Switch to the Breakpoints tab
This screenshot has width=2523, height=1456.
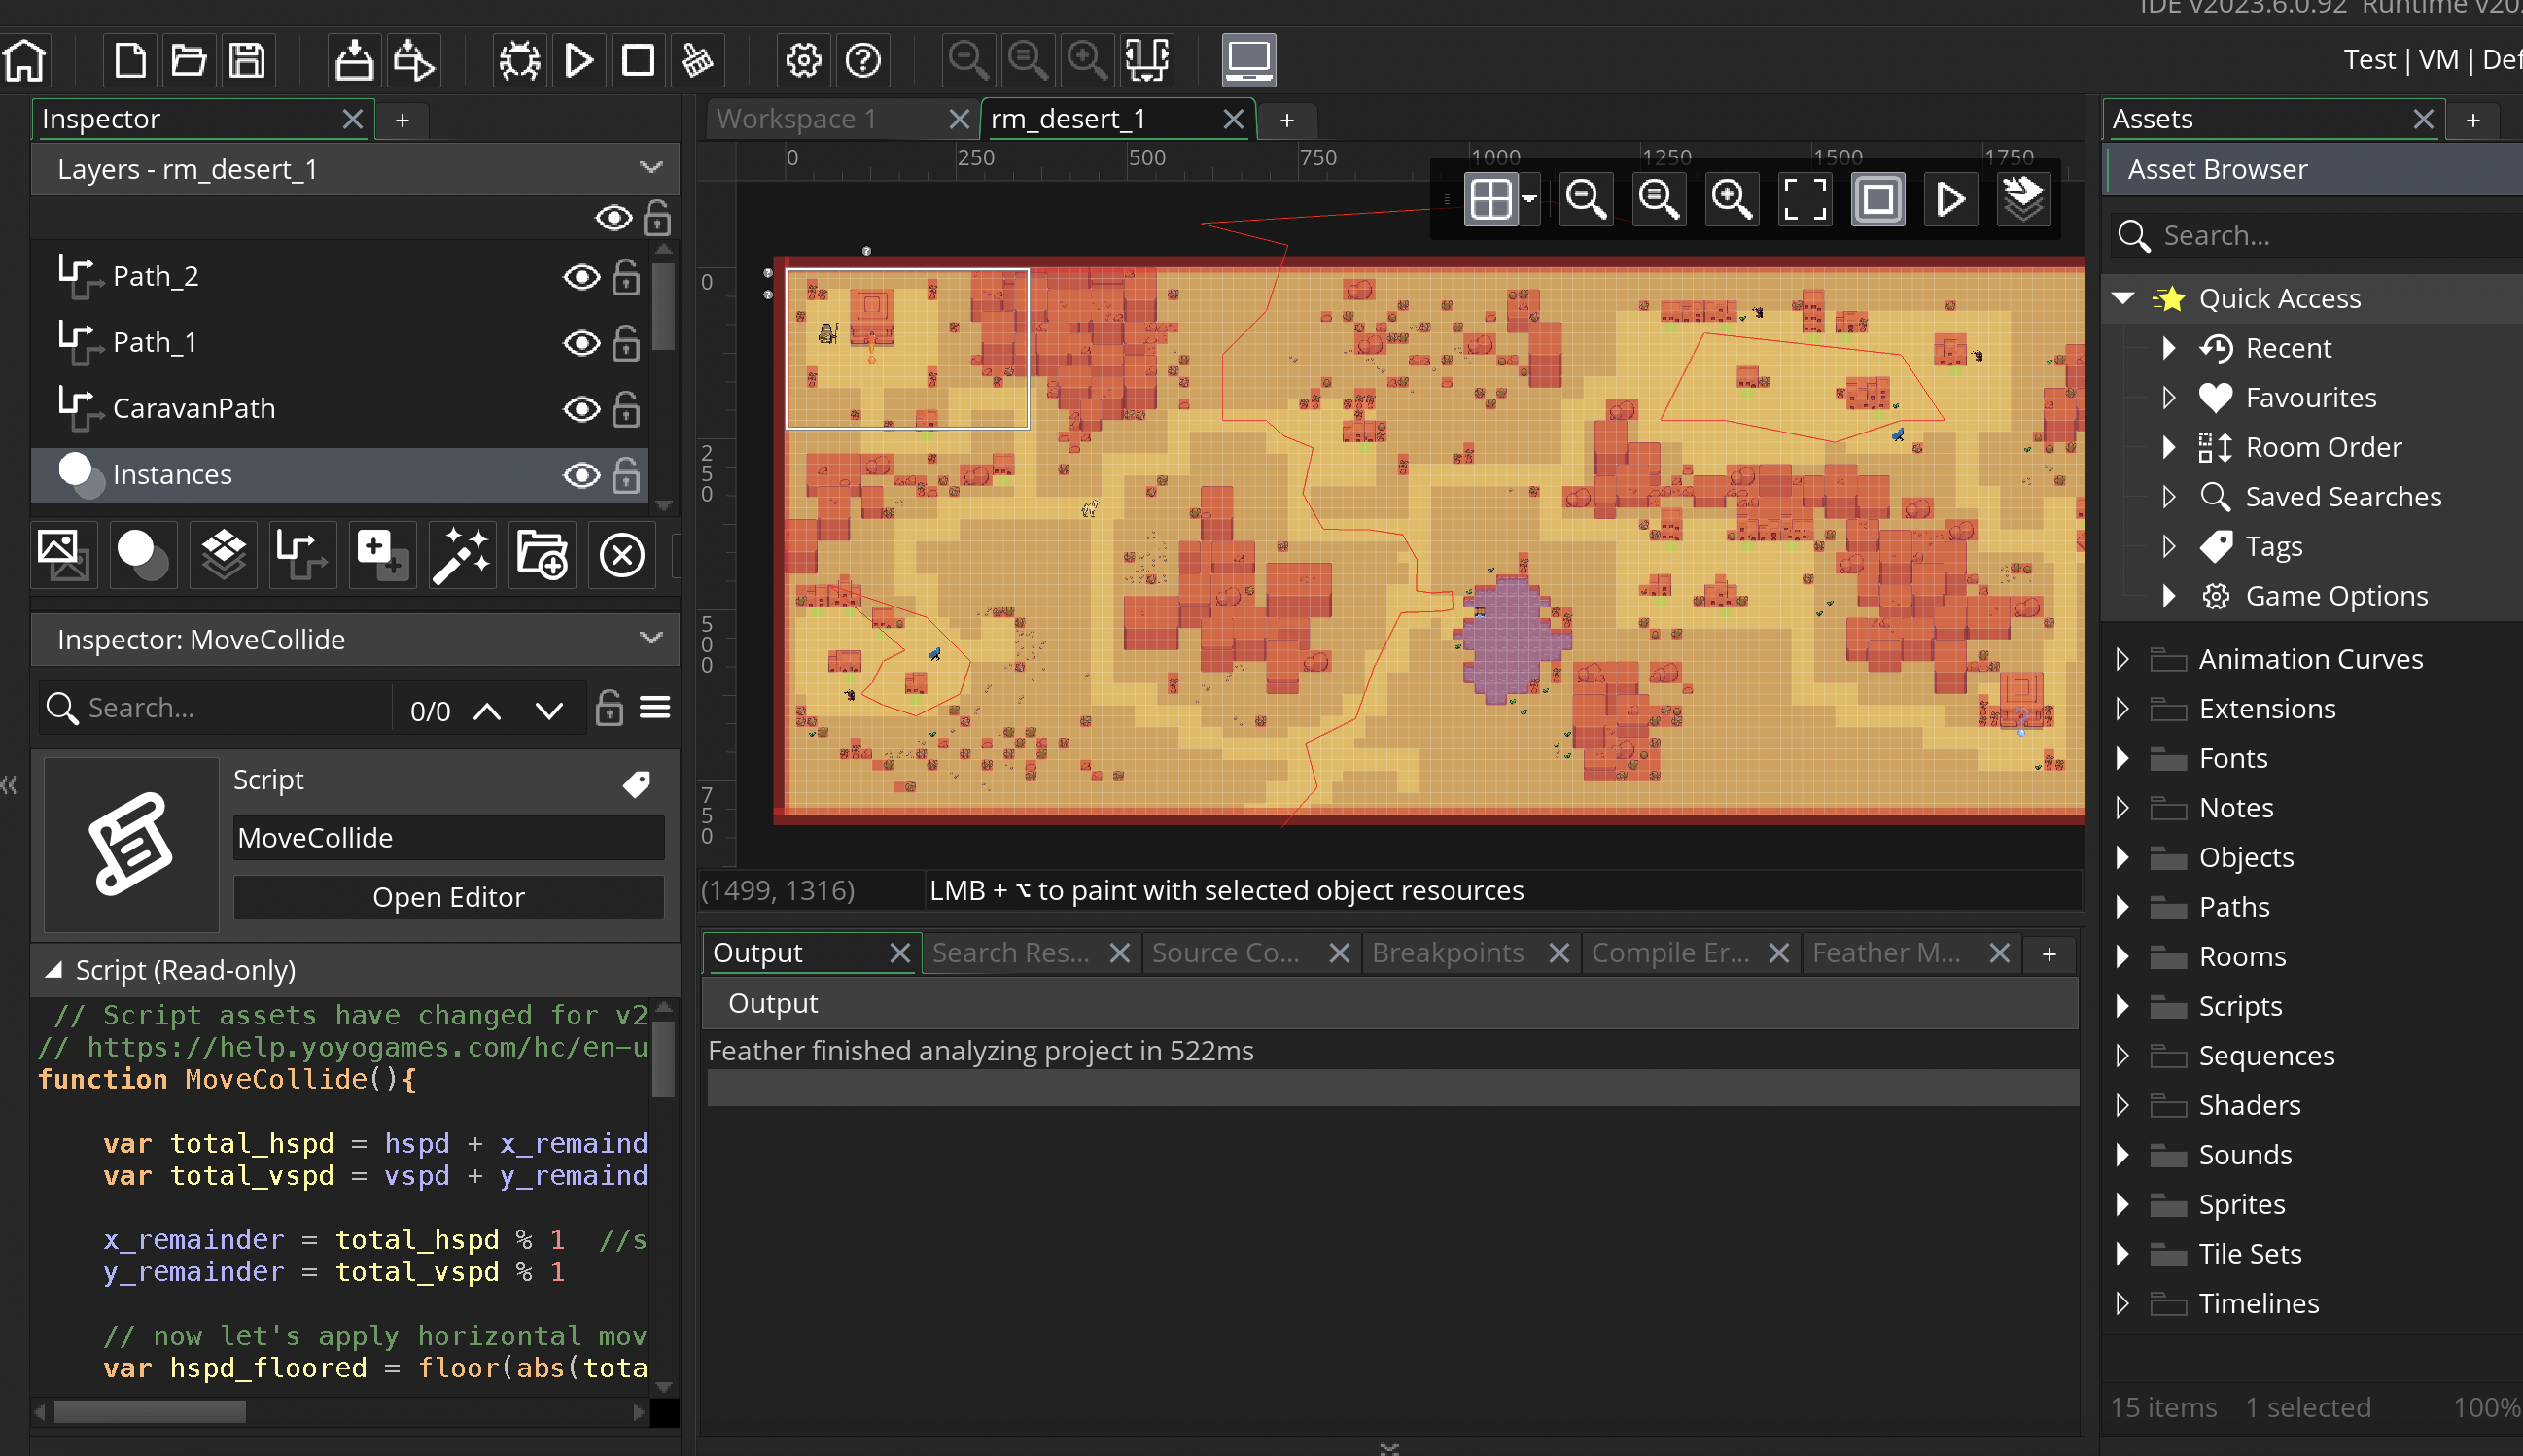click(1448, 953)
